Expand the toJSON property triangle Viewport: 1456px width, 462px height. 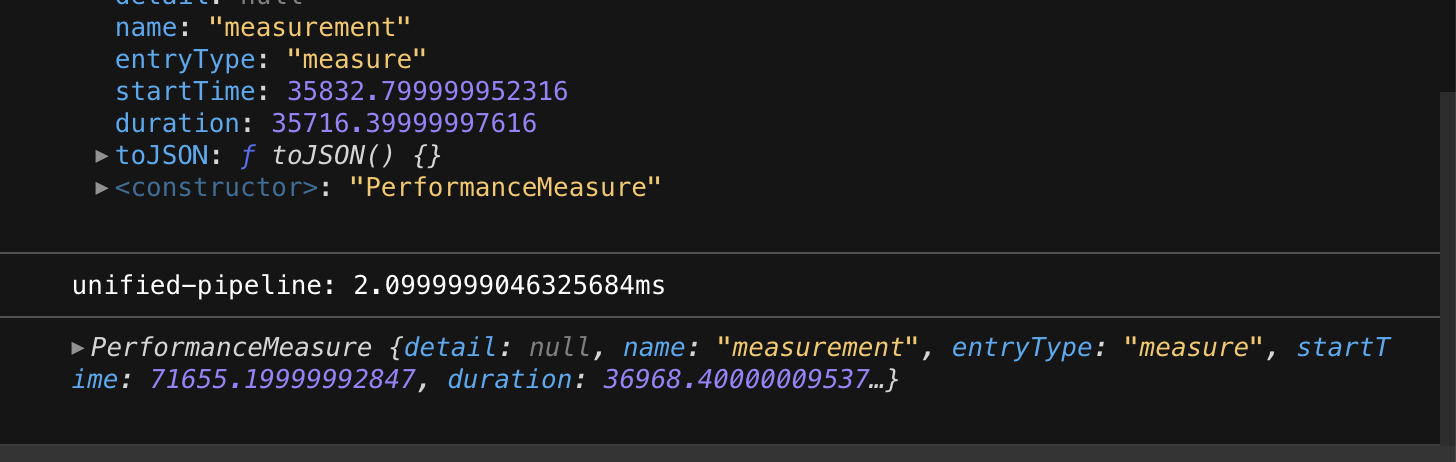tap(101, 156)
